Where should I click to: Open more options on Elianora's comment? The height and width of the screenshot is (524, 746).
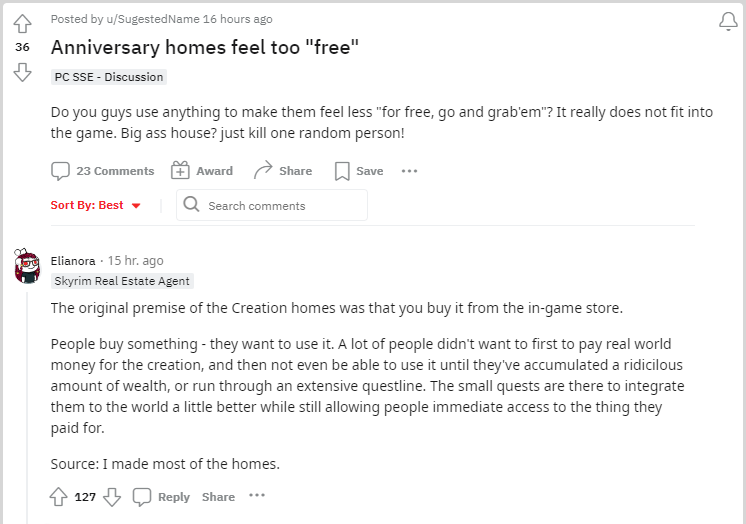click(x=257, y=496)
